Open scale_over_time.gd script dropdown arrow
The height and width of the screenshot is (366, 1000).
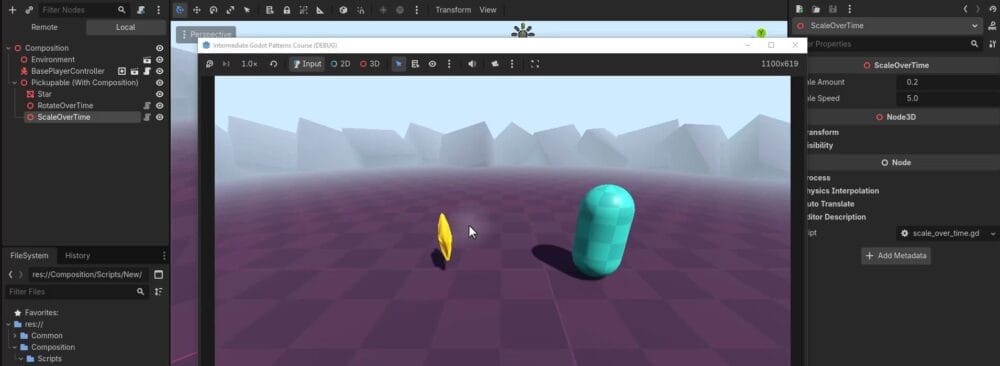993,233
